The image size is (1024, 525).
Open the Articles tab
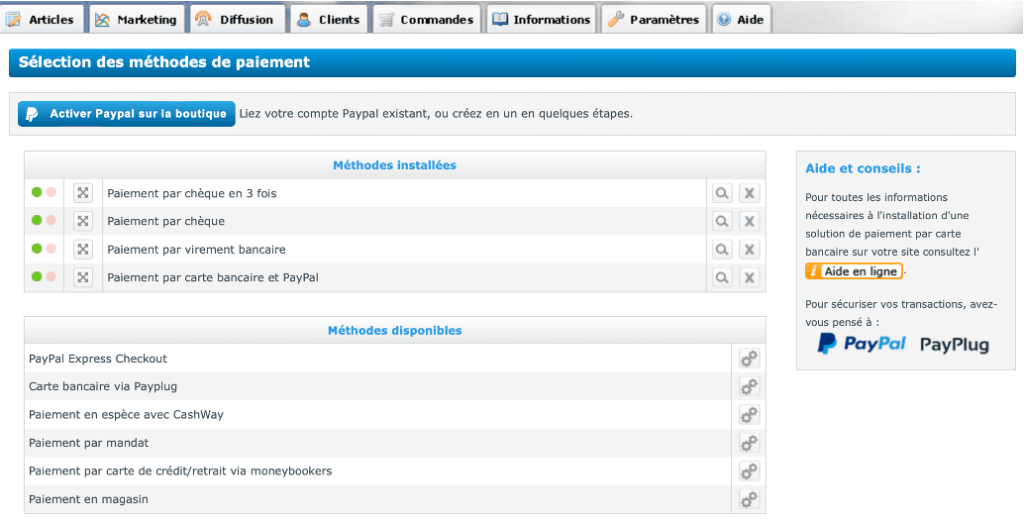pos(42,20)
